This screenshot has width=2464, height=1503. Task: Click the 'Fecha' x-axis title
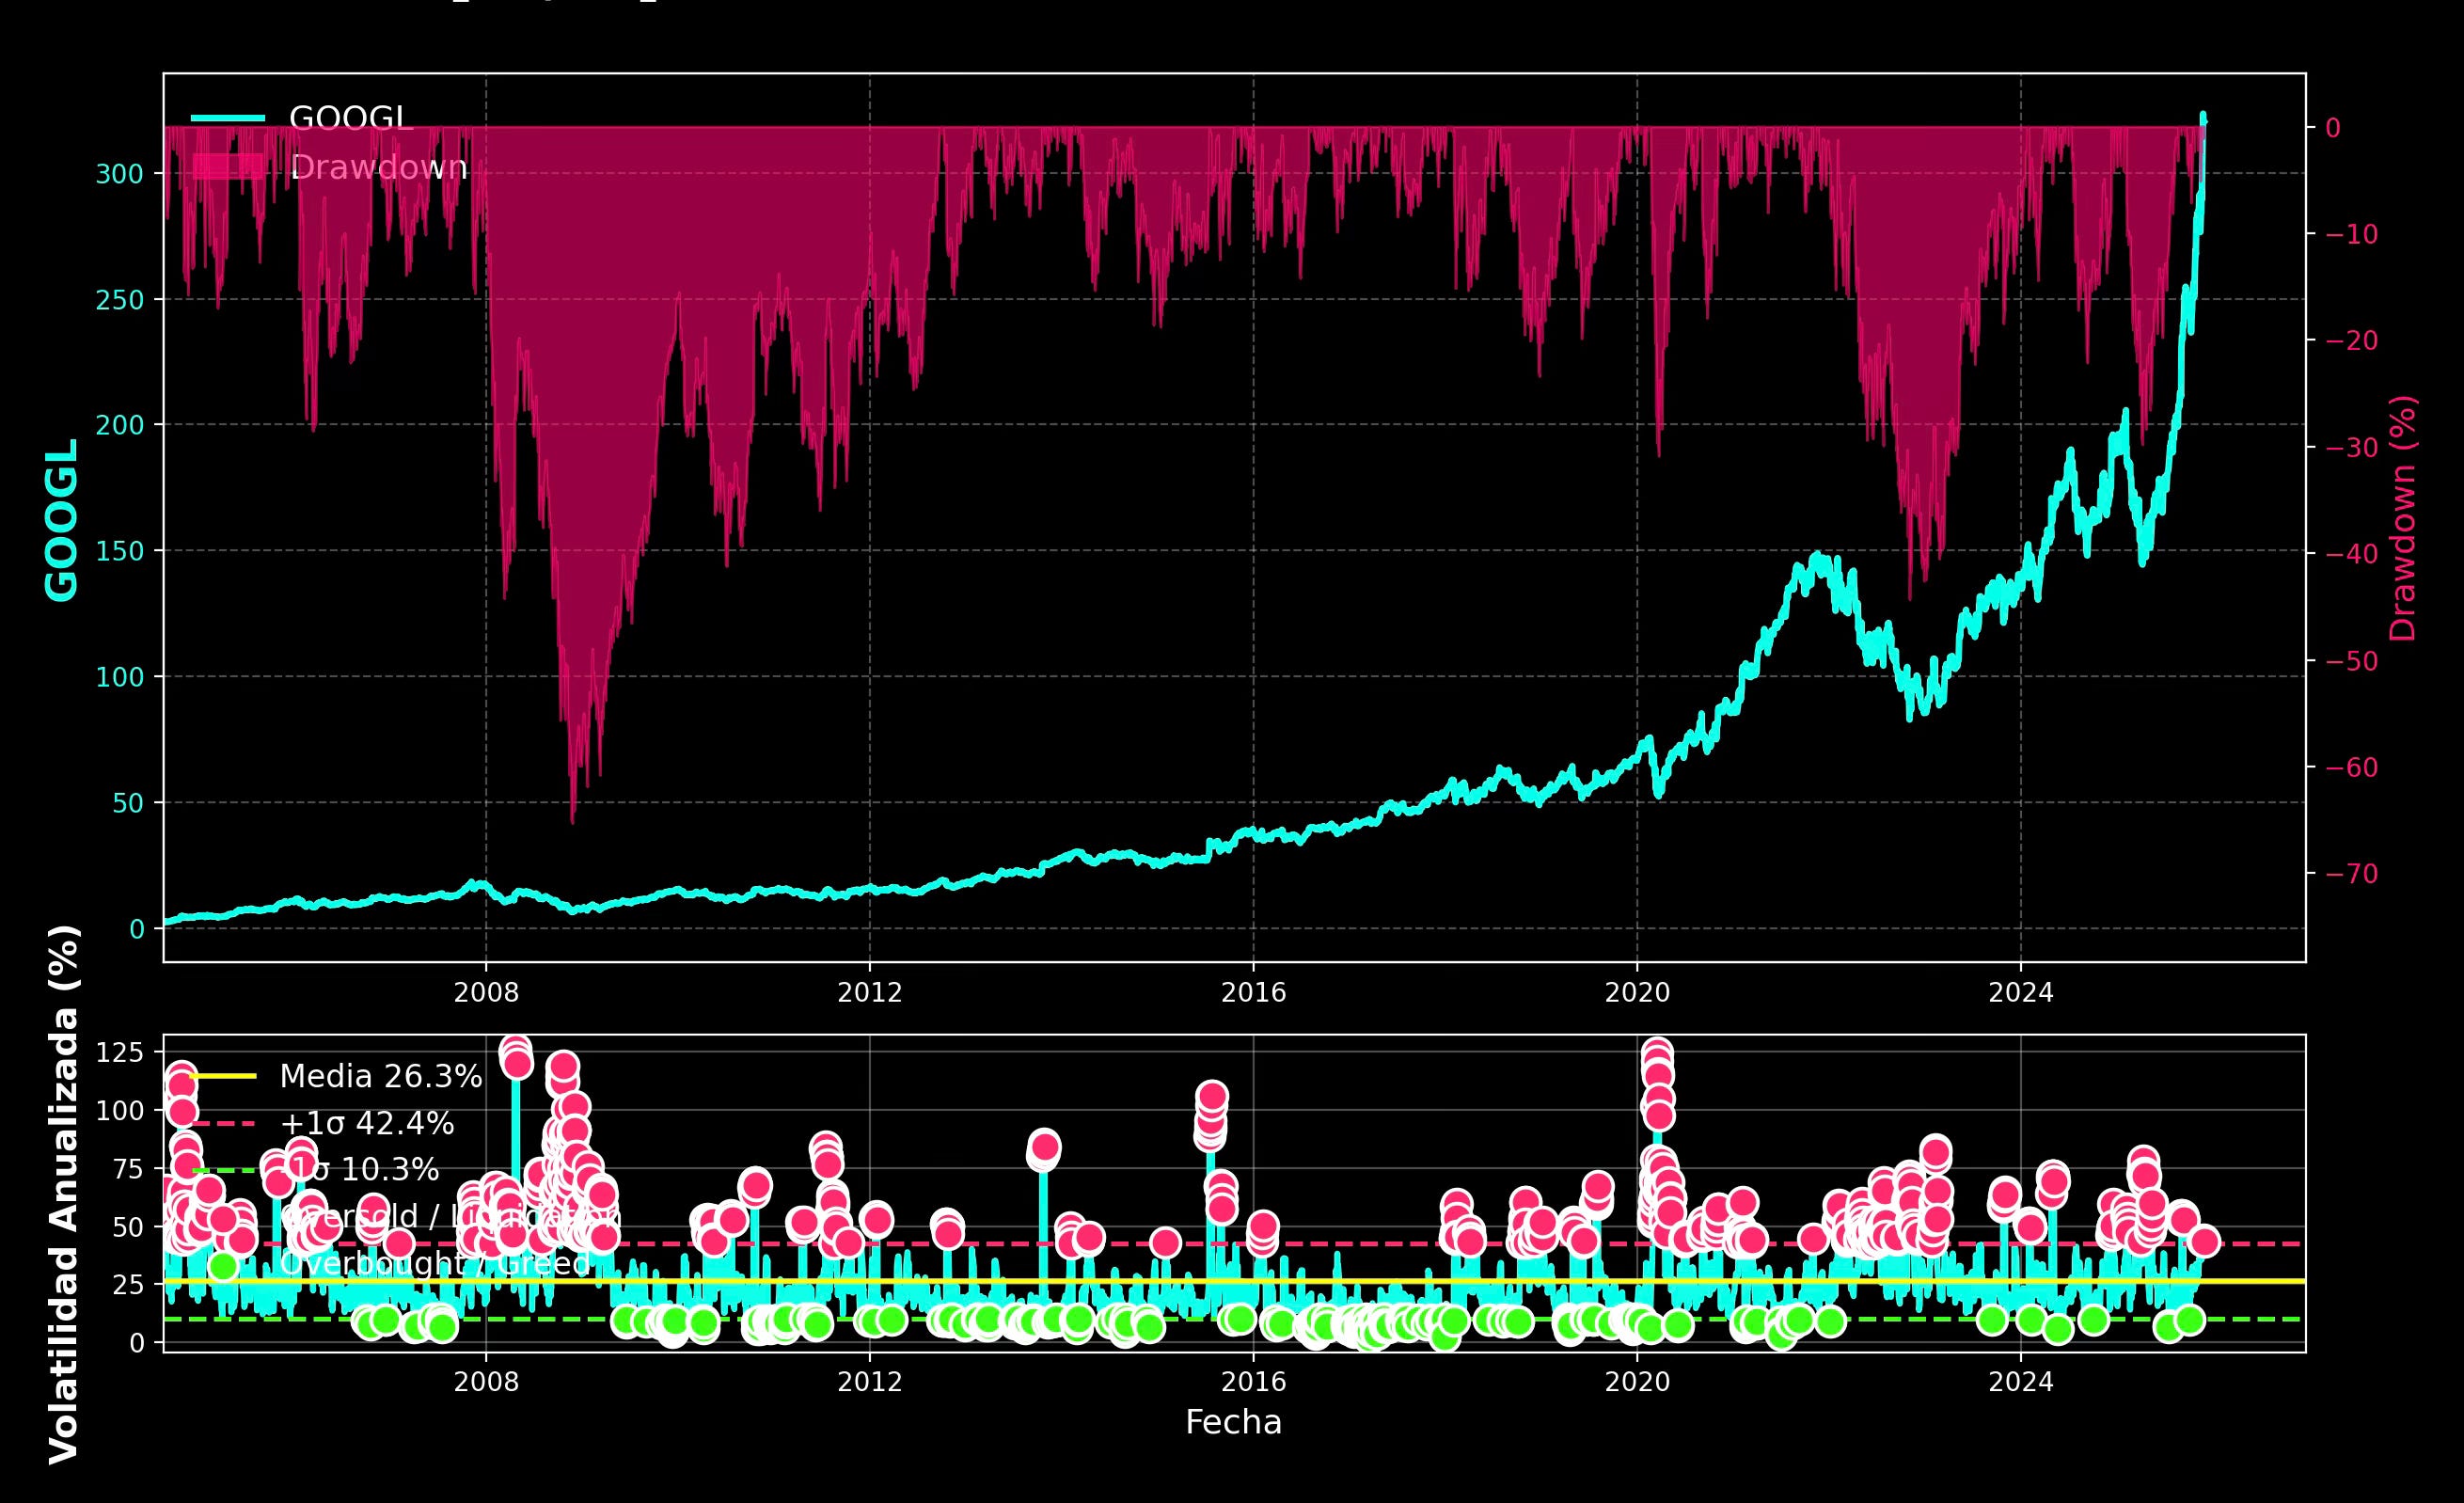(1233, 1422)
